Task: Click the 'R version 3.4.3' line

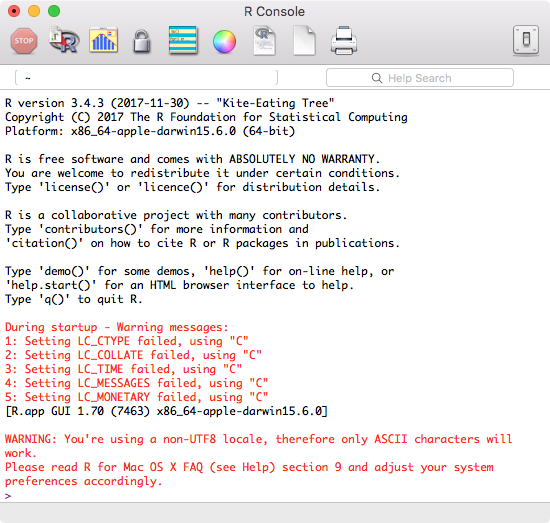Action: pyautogui.click(x=169, y=103)
